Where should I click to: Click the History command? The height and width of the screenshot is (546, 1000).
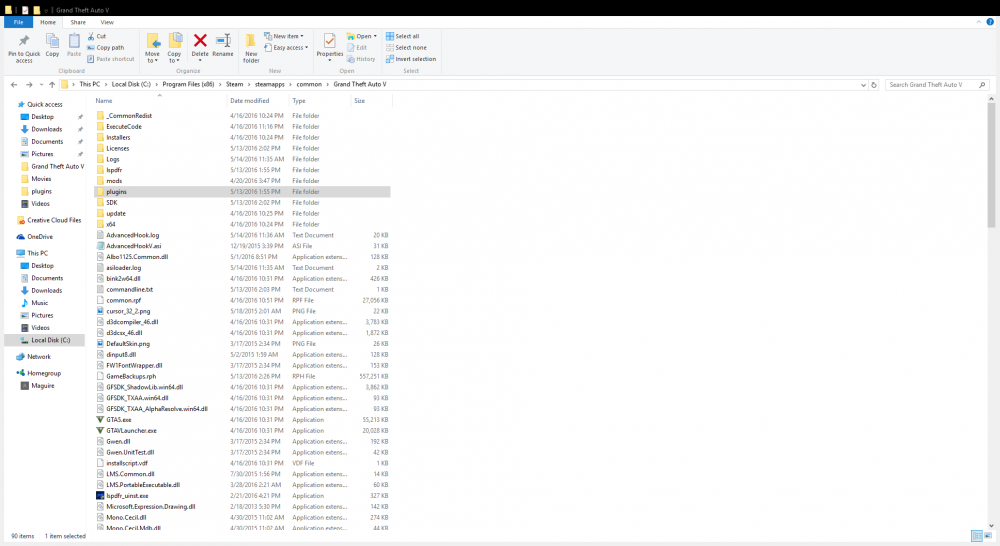(x=361, y=59)
